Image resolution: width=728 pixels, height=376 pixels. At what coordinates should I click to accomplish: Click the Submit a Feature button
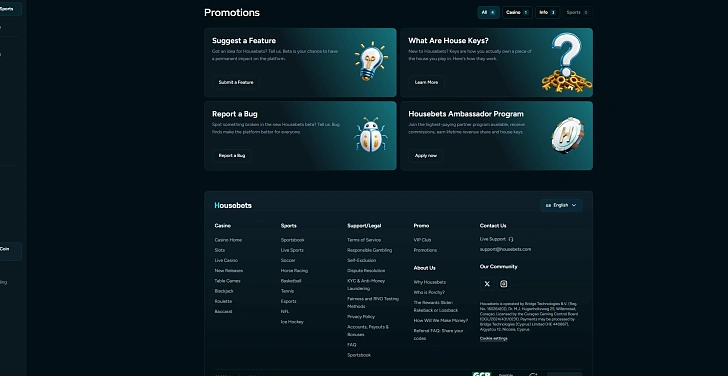click(236, 82)
